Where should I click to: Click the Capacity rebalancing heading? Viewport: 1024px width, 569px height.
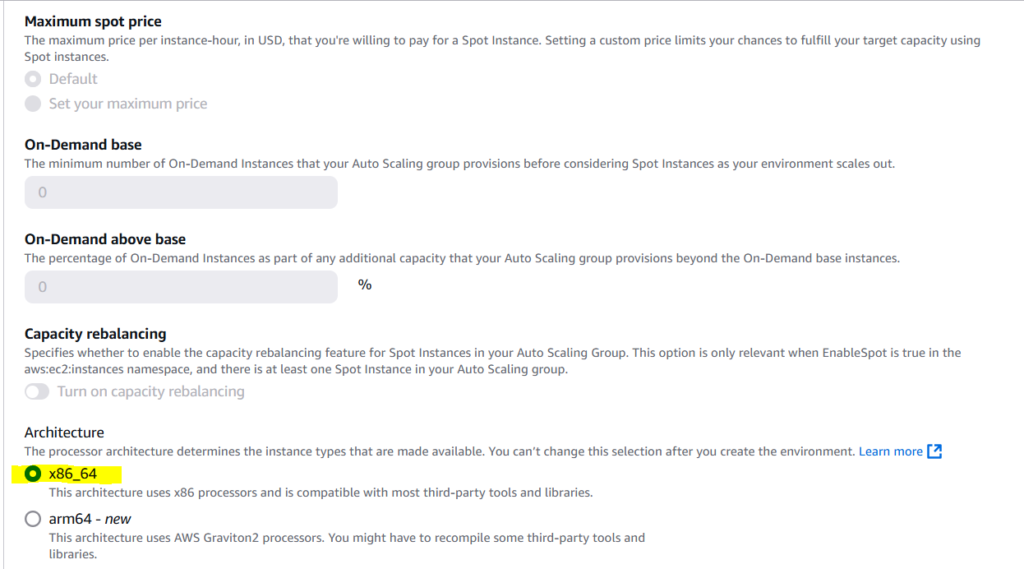95,334
